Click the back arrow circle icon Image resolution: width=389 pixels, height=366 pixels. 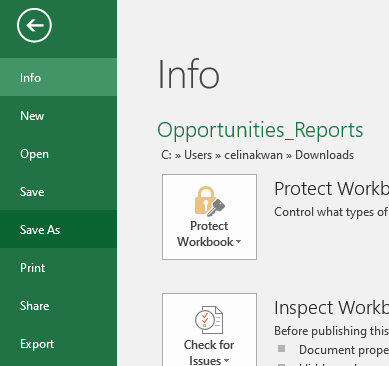coord(34,26)
